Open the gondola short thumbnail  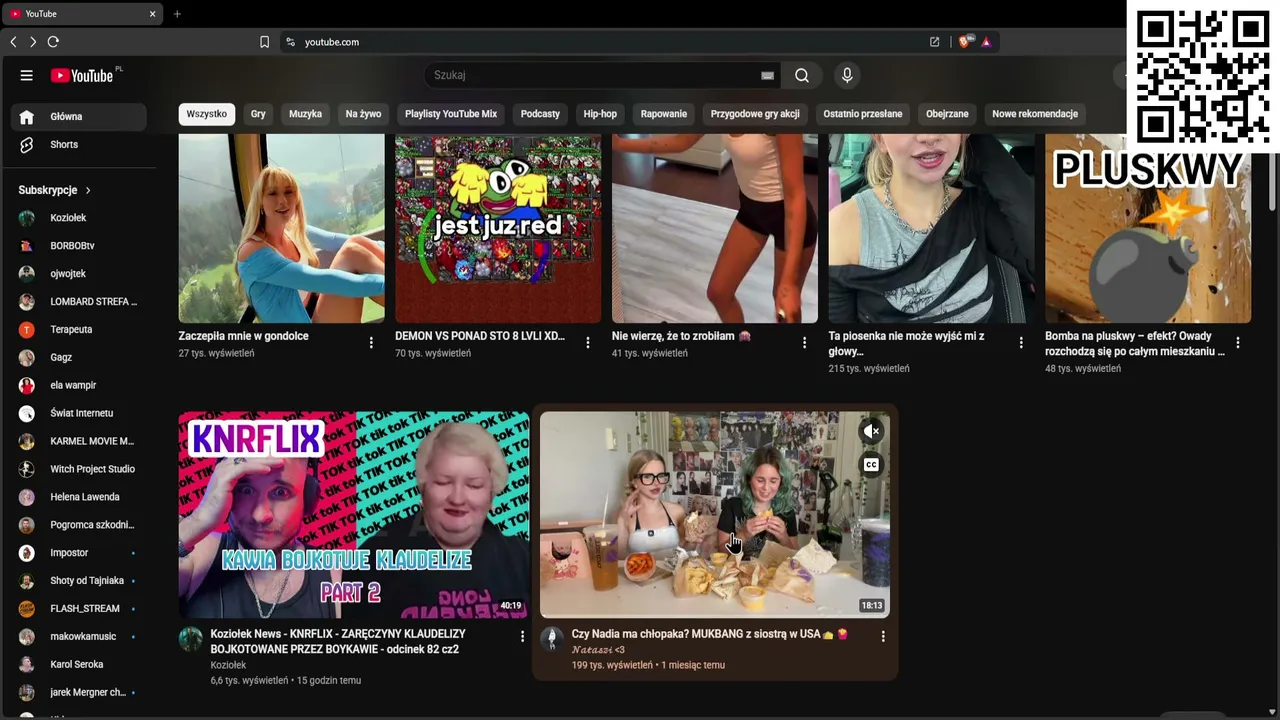point(281,228)
